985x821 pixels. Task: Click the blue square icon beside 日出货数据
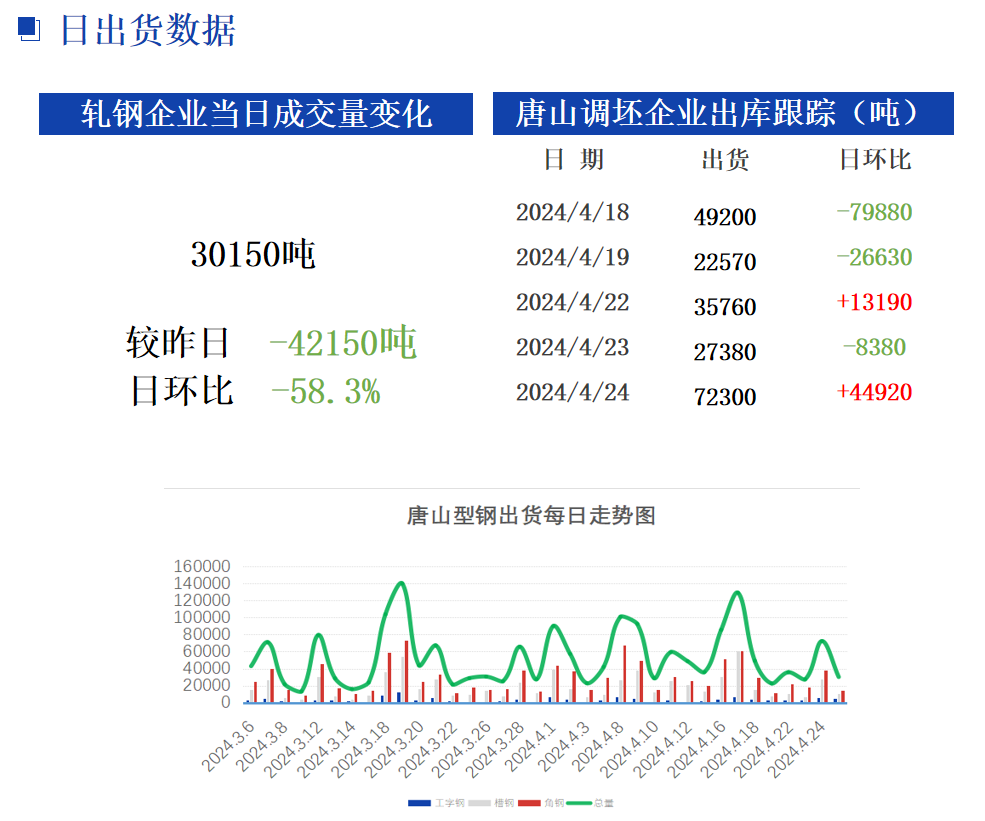(29, 29)
